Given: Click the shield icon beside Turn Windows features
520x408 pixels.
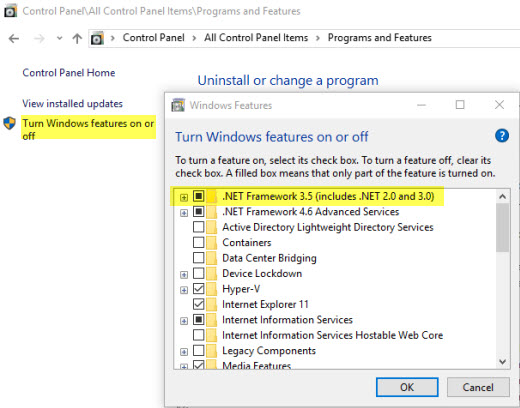Looking at the screenshot, I should tap(9, 123).
